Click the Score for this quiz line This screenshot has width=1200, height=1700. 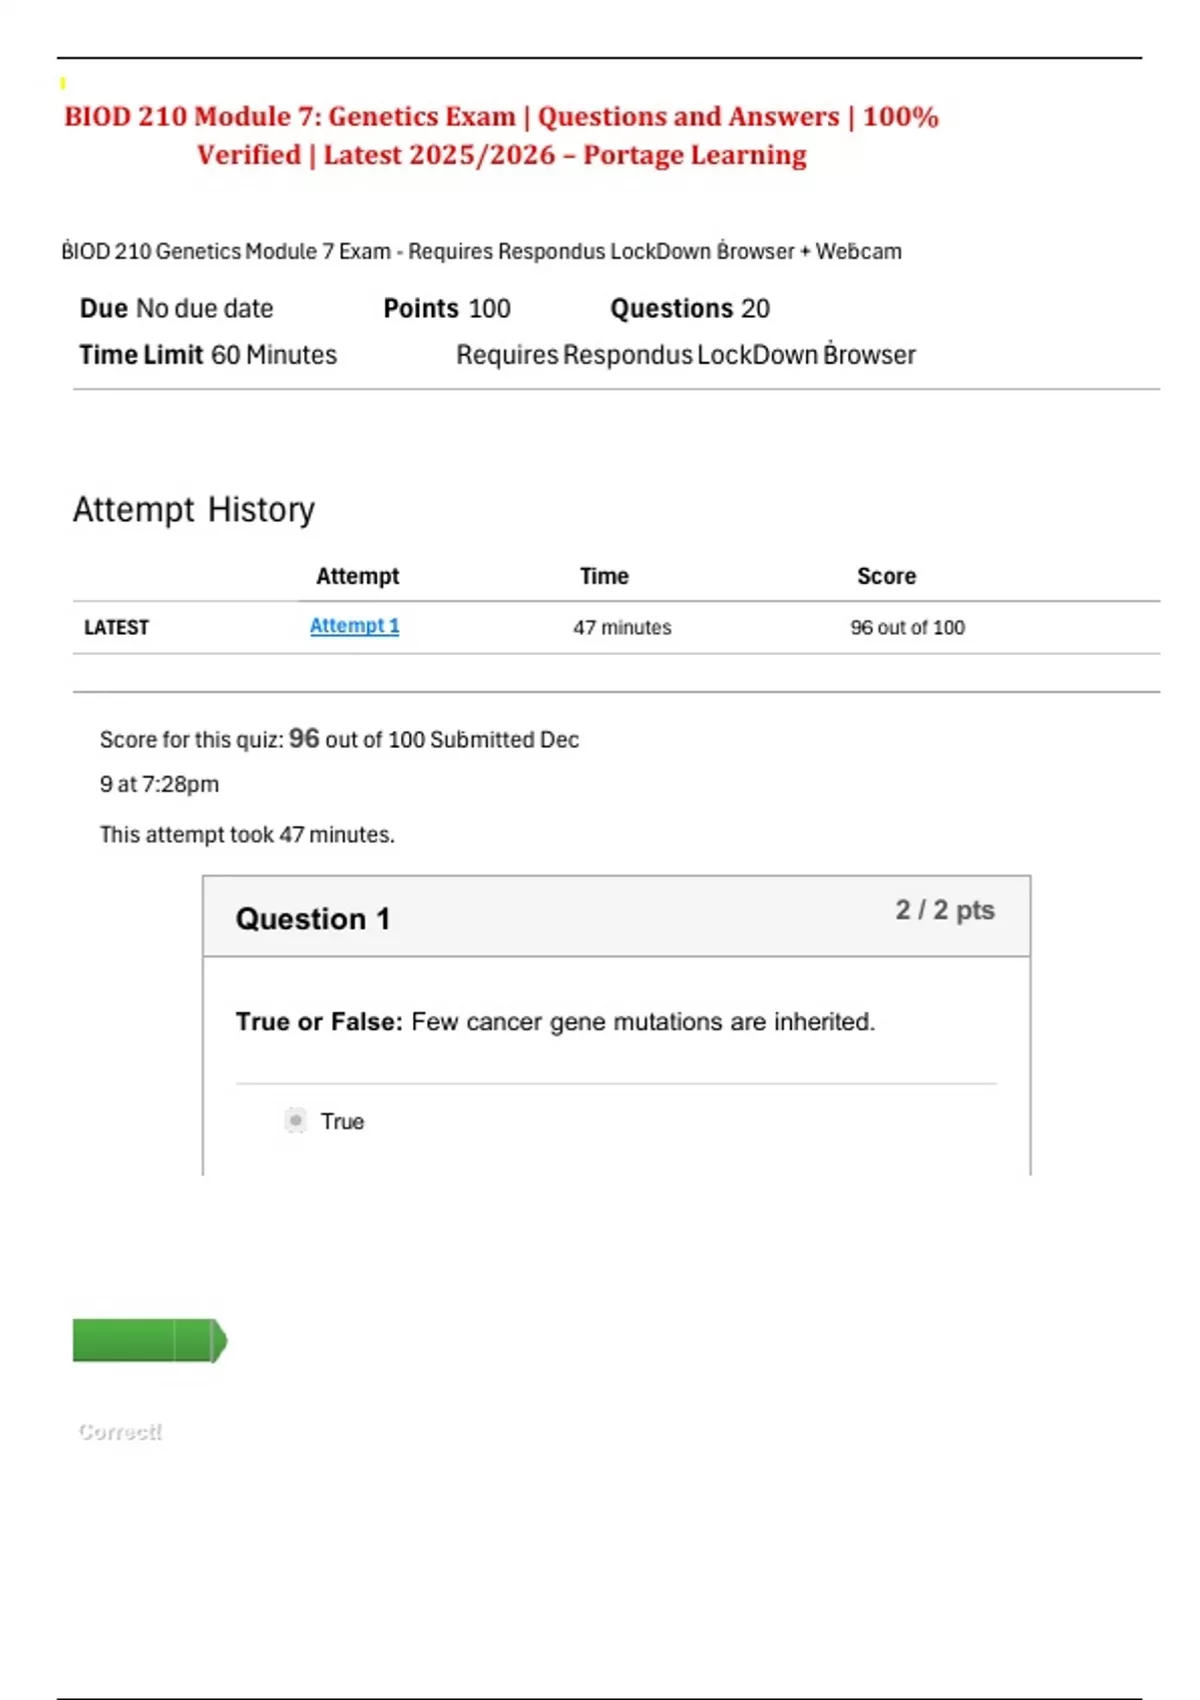click(x=339, y=740)
